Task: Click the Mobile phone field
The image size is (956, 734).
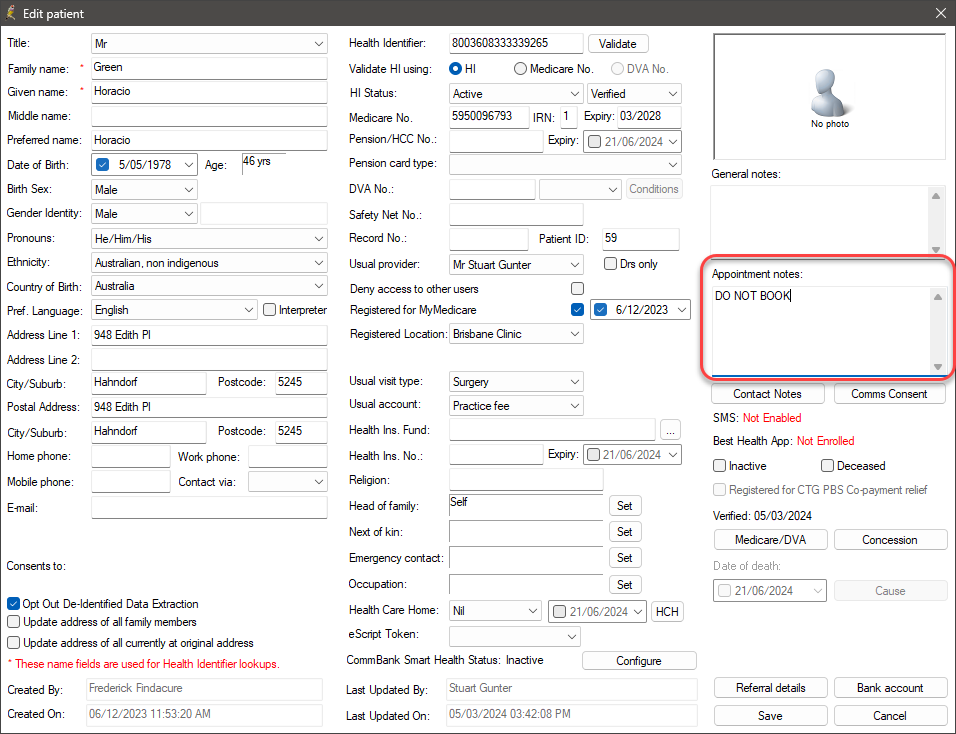Action: click(130, 482)
